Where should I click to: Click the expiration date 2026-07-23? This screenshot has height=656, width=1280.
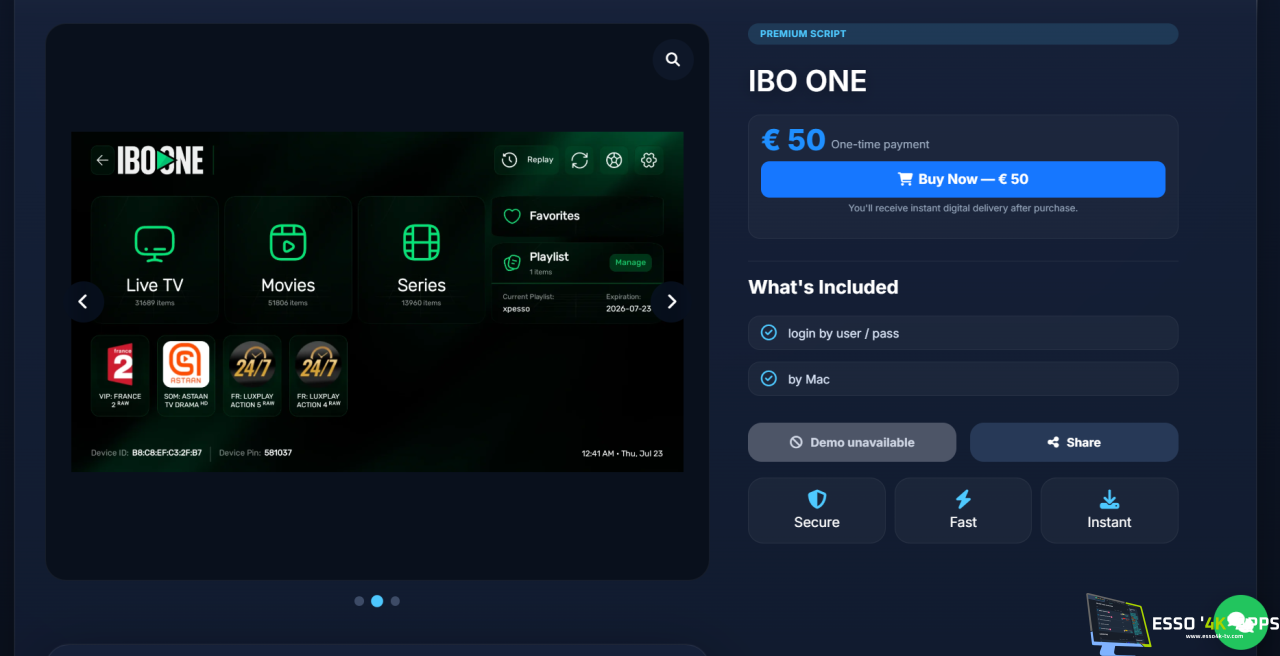click(x=628, y=309)
